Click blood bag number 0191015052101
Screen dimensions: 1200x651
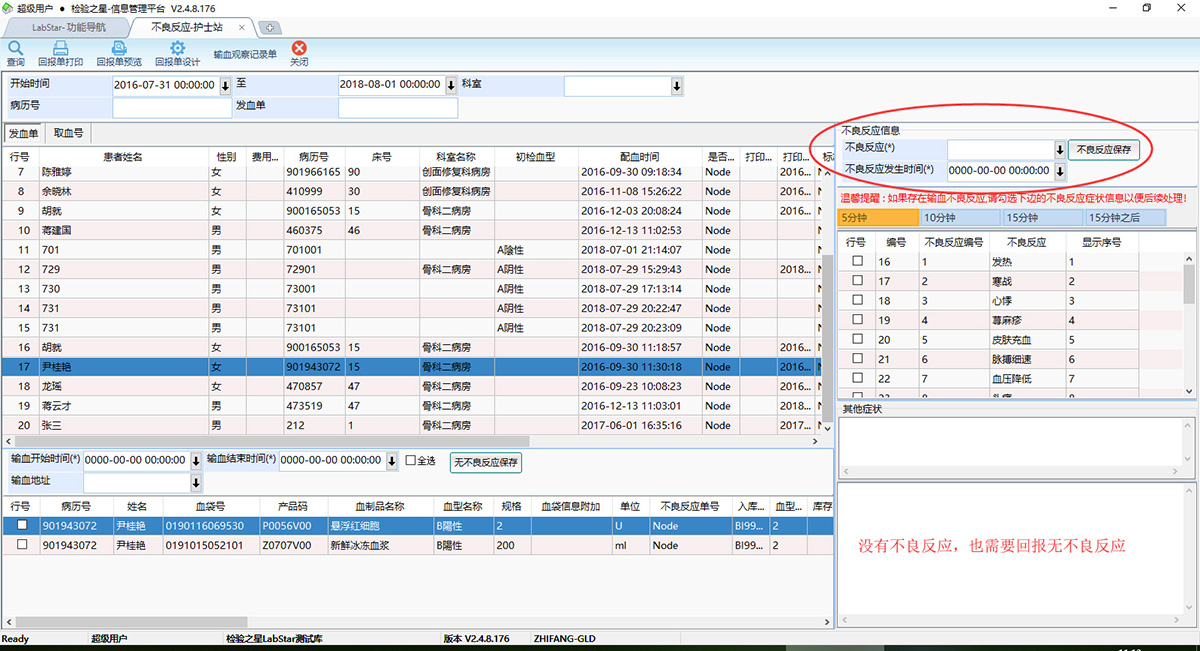tap(204, 545)
